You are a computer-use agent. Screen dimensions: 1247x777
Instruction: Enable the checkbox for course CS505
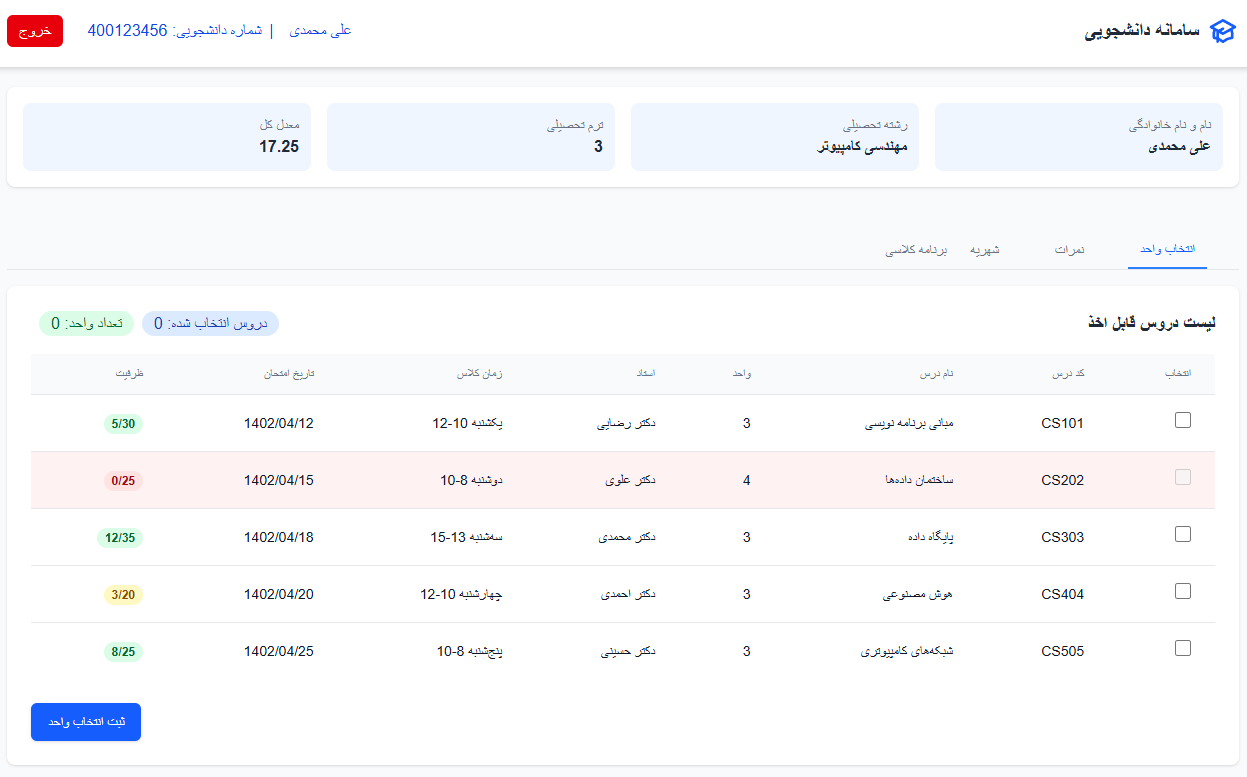pos(1183,649)
